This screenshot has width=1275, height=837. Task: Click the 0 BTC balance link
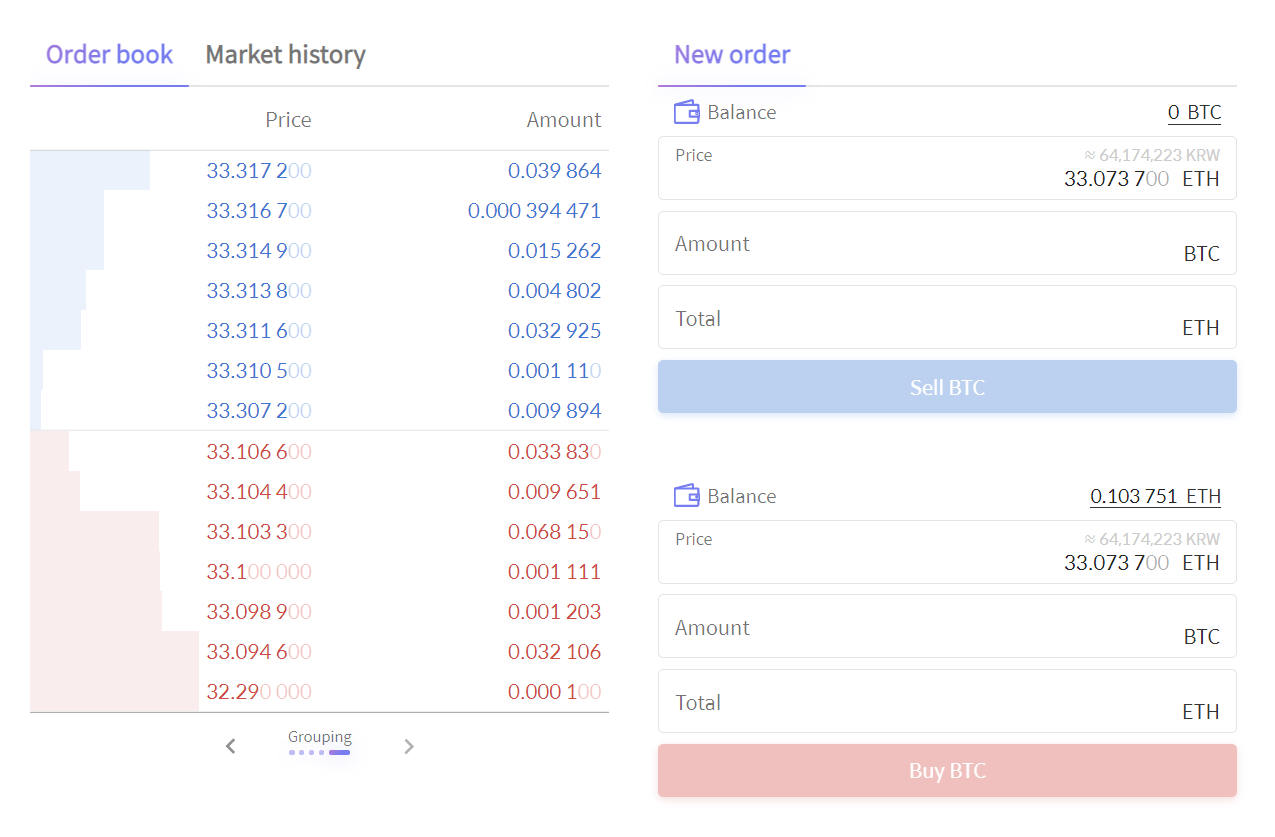click(1194, 112)
